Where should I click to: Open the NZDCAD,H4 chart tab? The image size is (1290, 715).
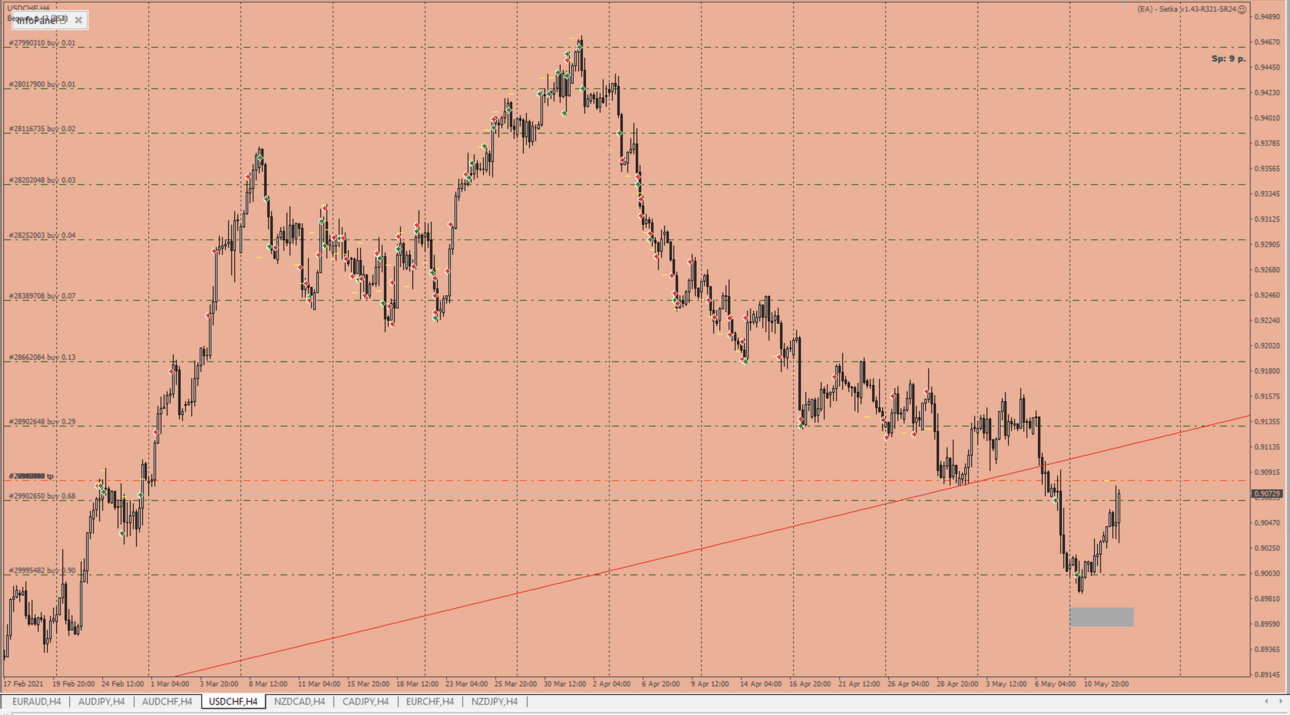pyautogui.click(x=299, y=702)
